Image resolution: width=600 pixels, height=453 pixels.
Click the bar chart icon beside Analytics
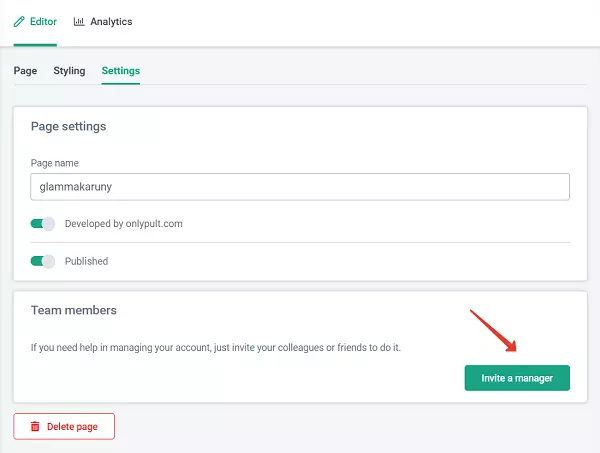tap(79, 22)
